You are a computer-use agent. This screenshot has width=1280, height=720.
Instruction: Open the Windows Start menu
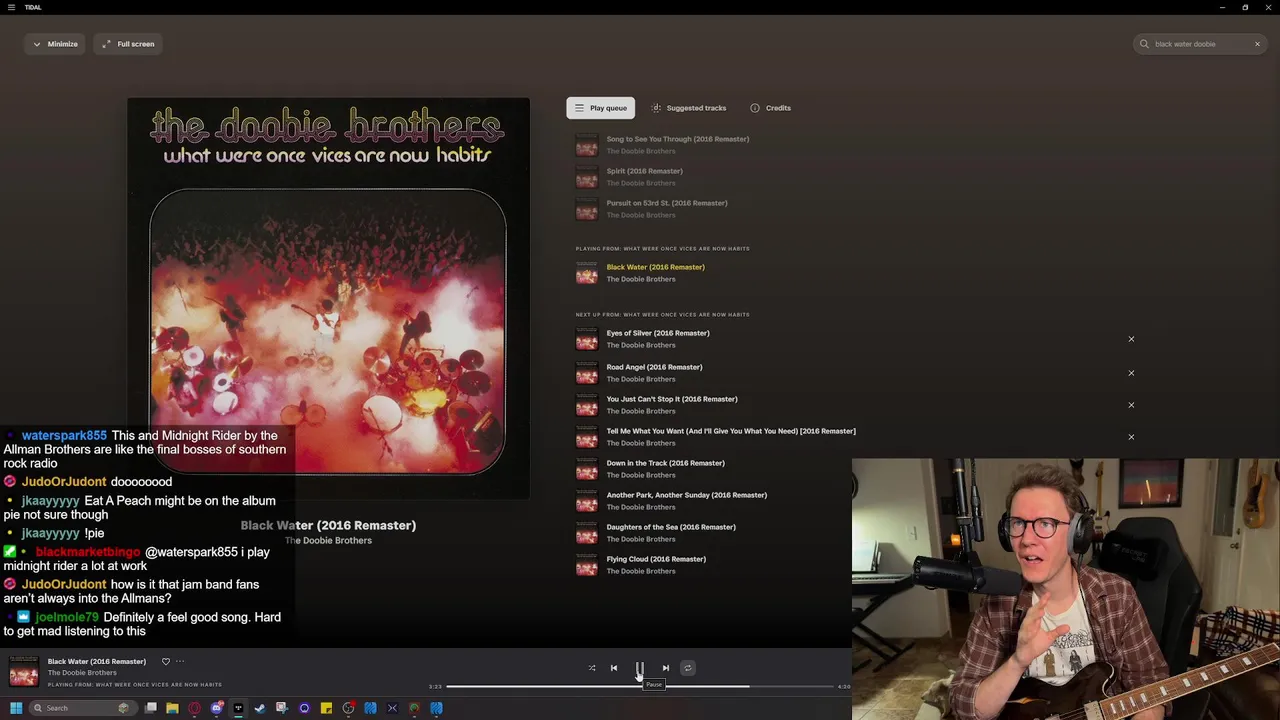pos(15,708)
